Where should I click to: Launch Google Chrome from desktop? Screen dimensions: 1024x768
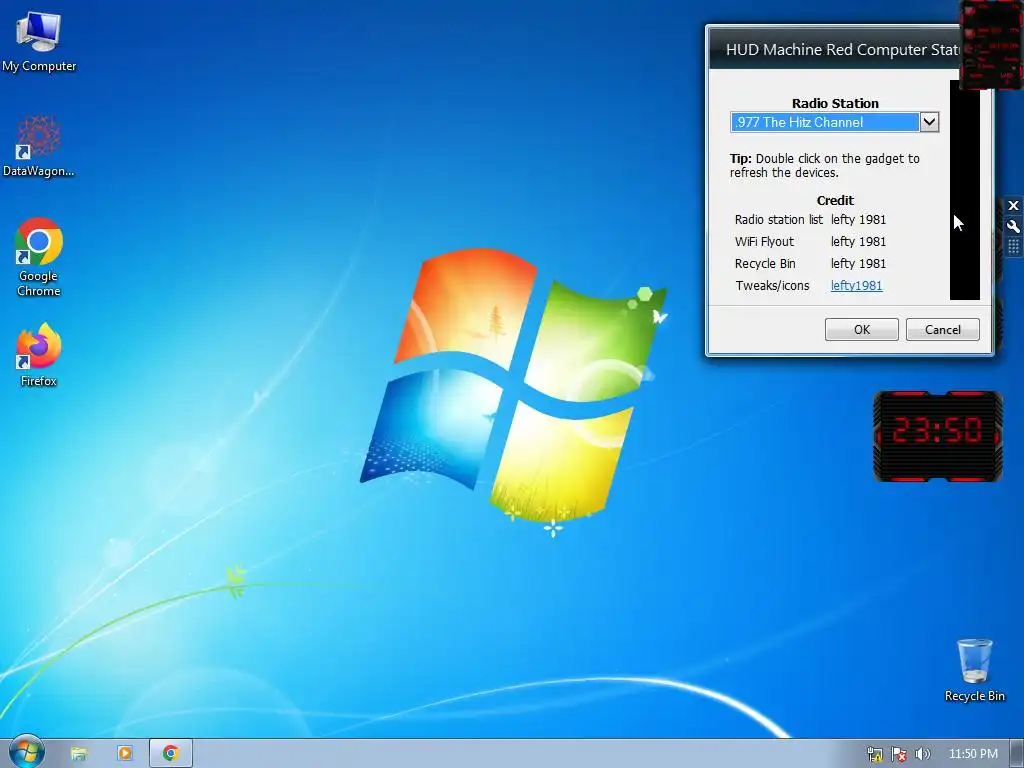(x=39, y=257)
